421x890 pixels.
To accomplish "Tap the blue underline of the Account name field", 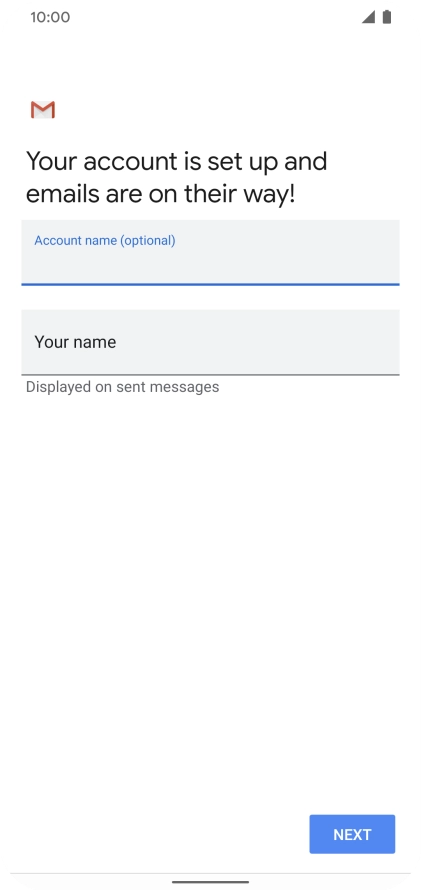I will (210, 284).
